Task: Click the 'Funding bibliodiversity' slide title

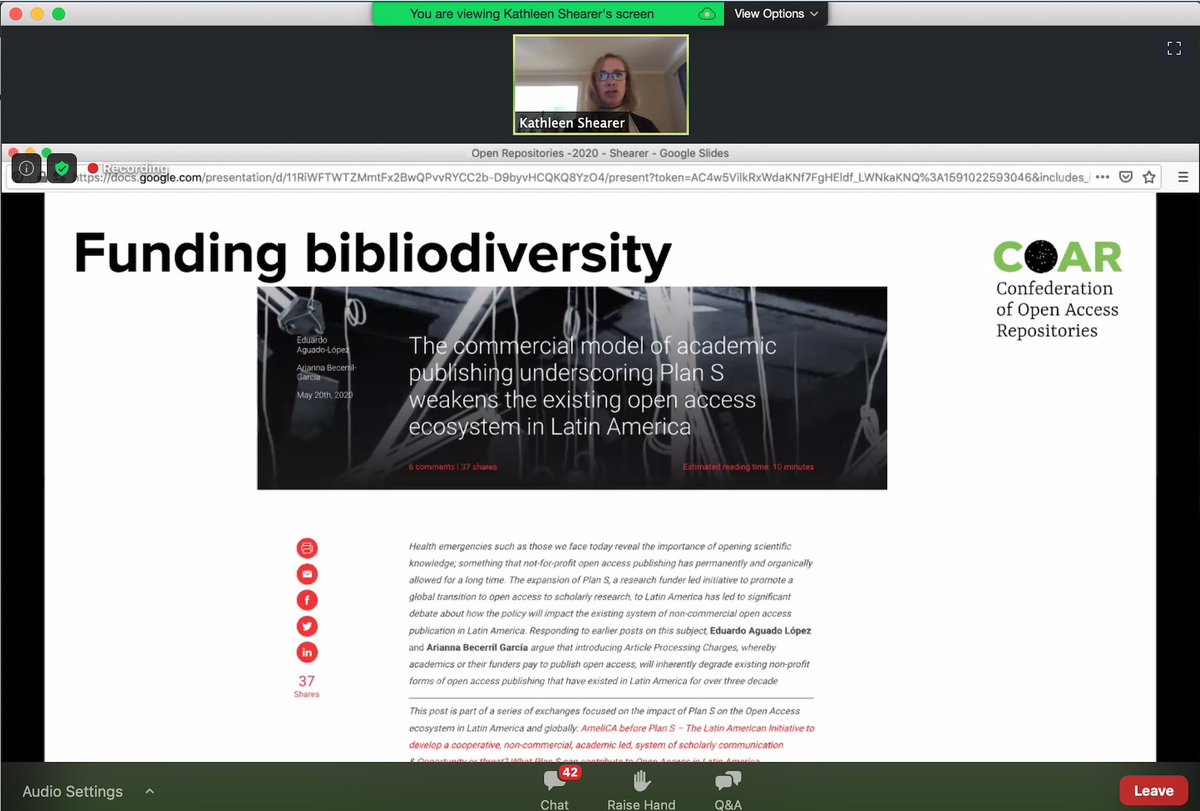Action: (372, 254)
